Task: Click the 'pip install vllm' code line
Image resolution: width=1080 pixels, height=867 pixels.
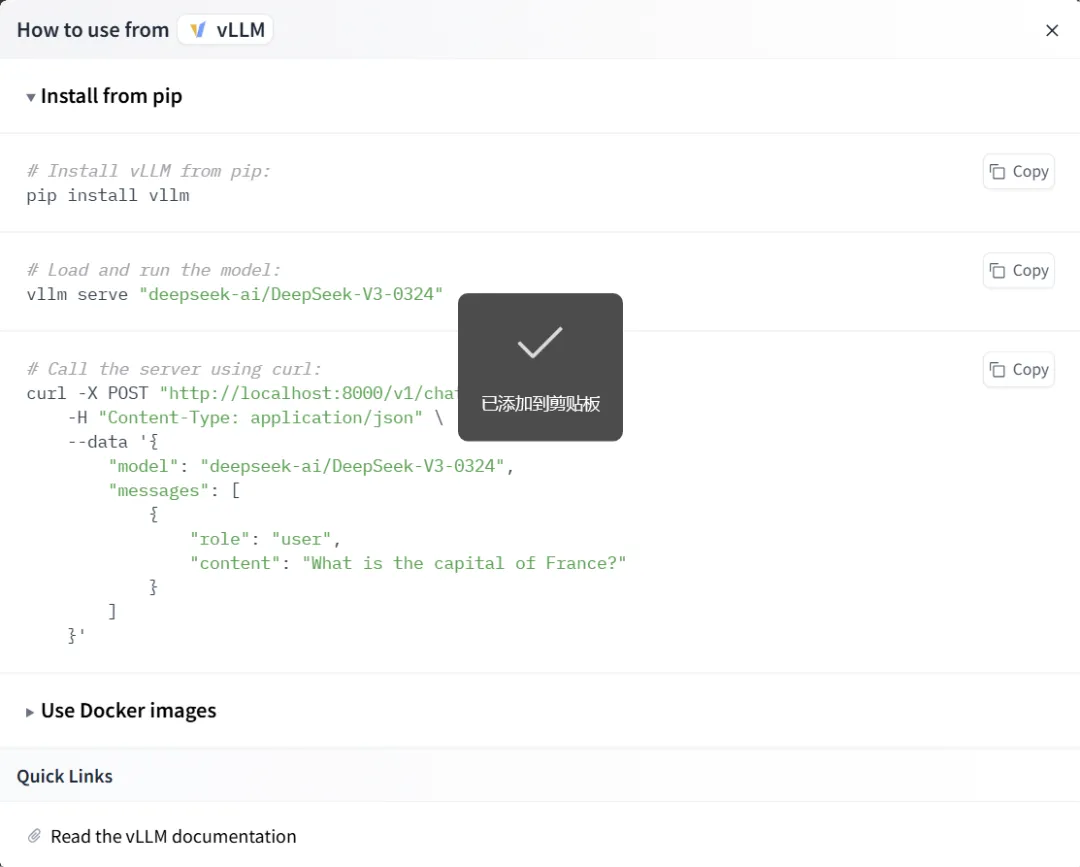Action: (108, 195)
